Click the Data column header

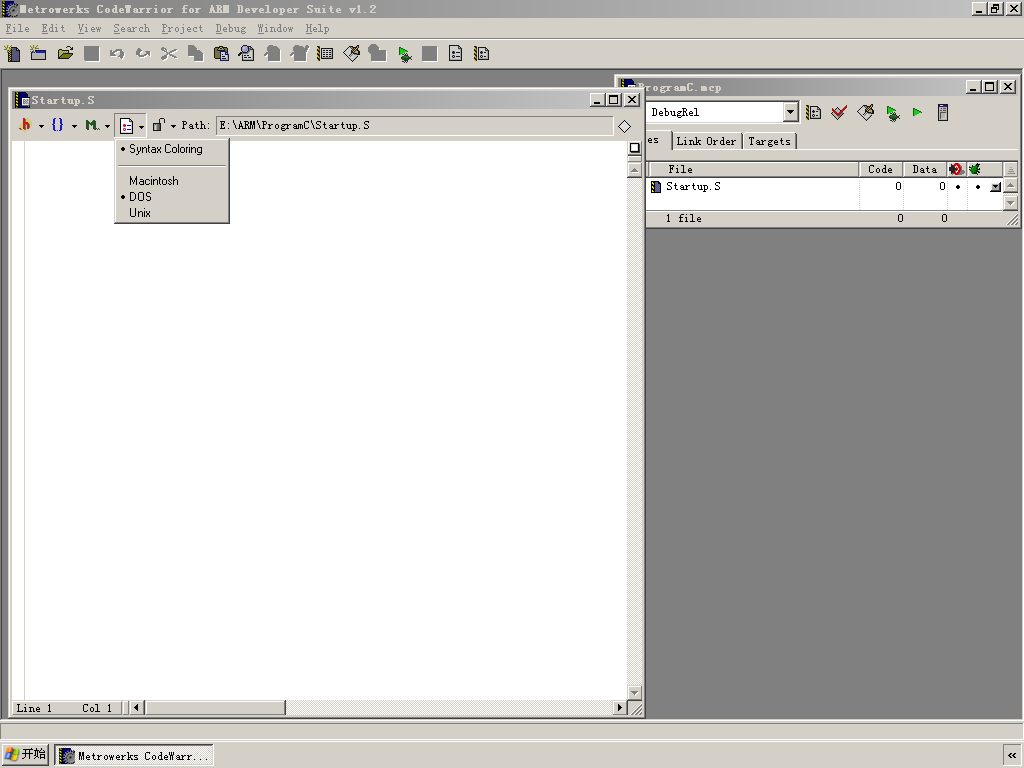(925, 169)
